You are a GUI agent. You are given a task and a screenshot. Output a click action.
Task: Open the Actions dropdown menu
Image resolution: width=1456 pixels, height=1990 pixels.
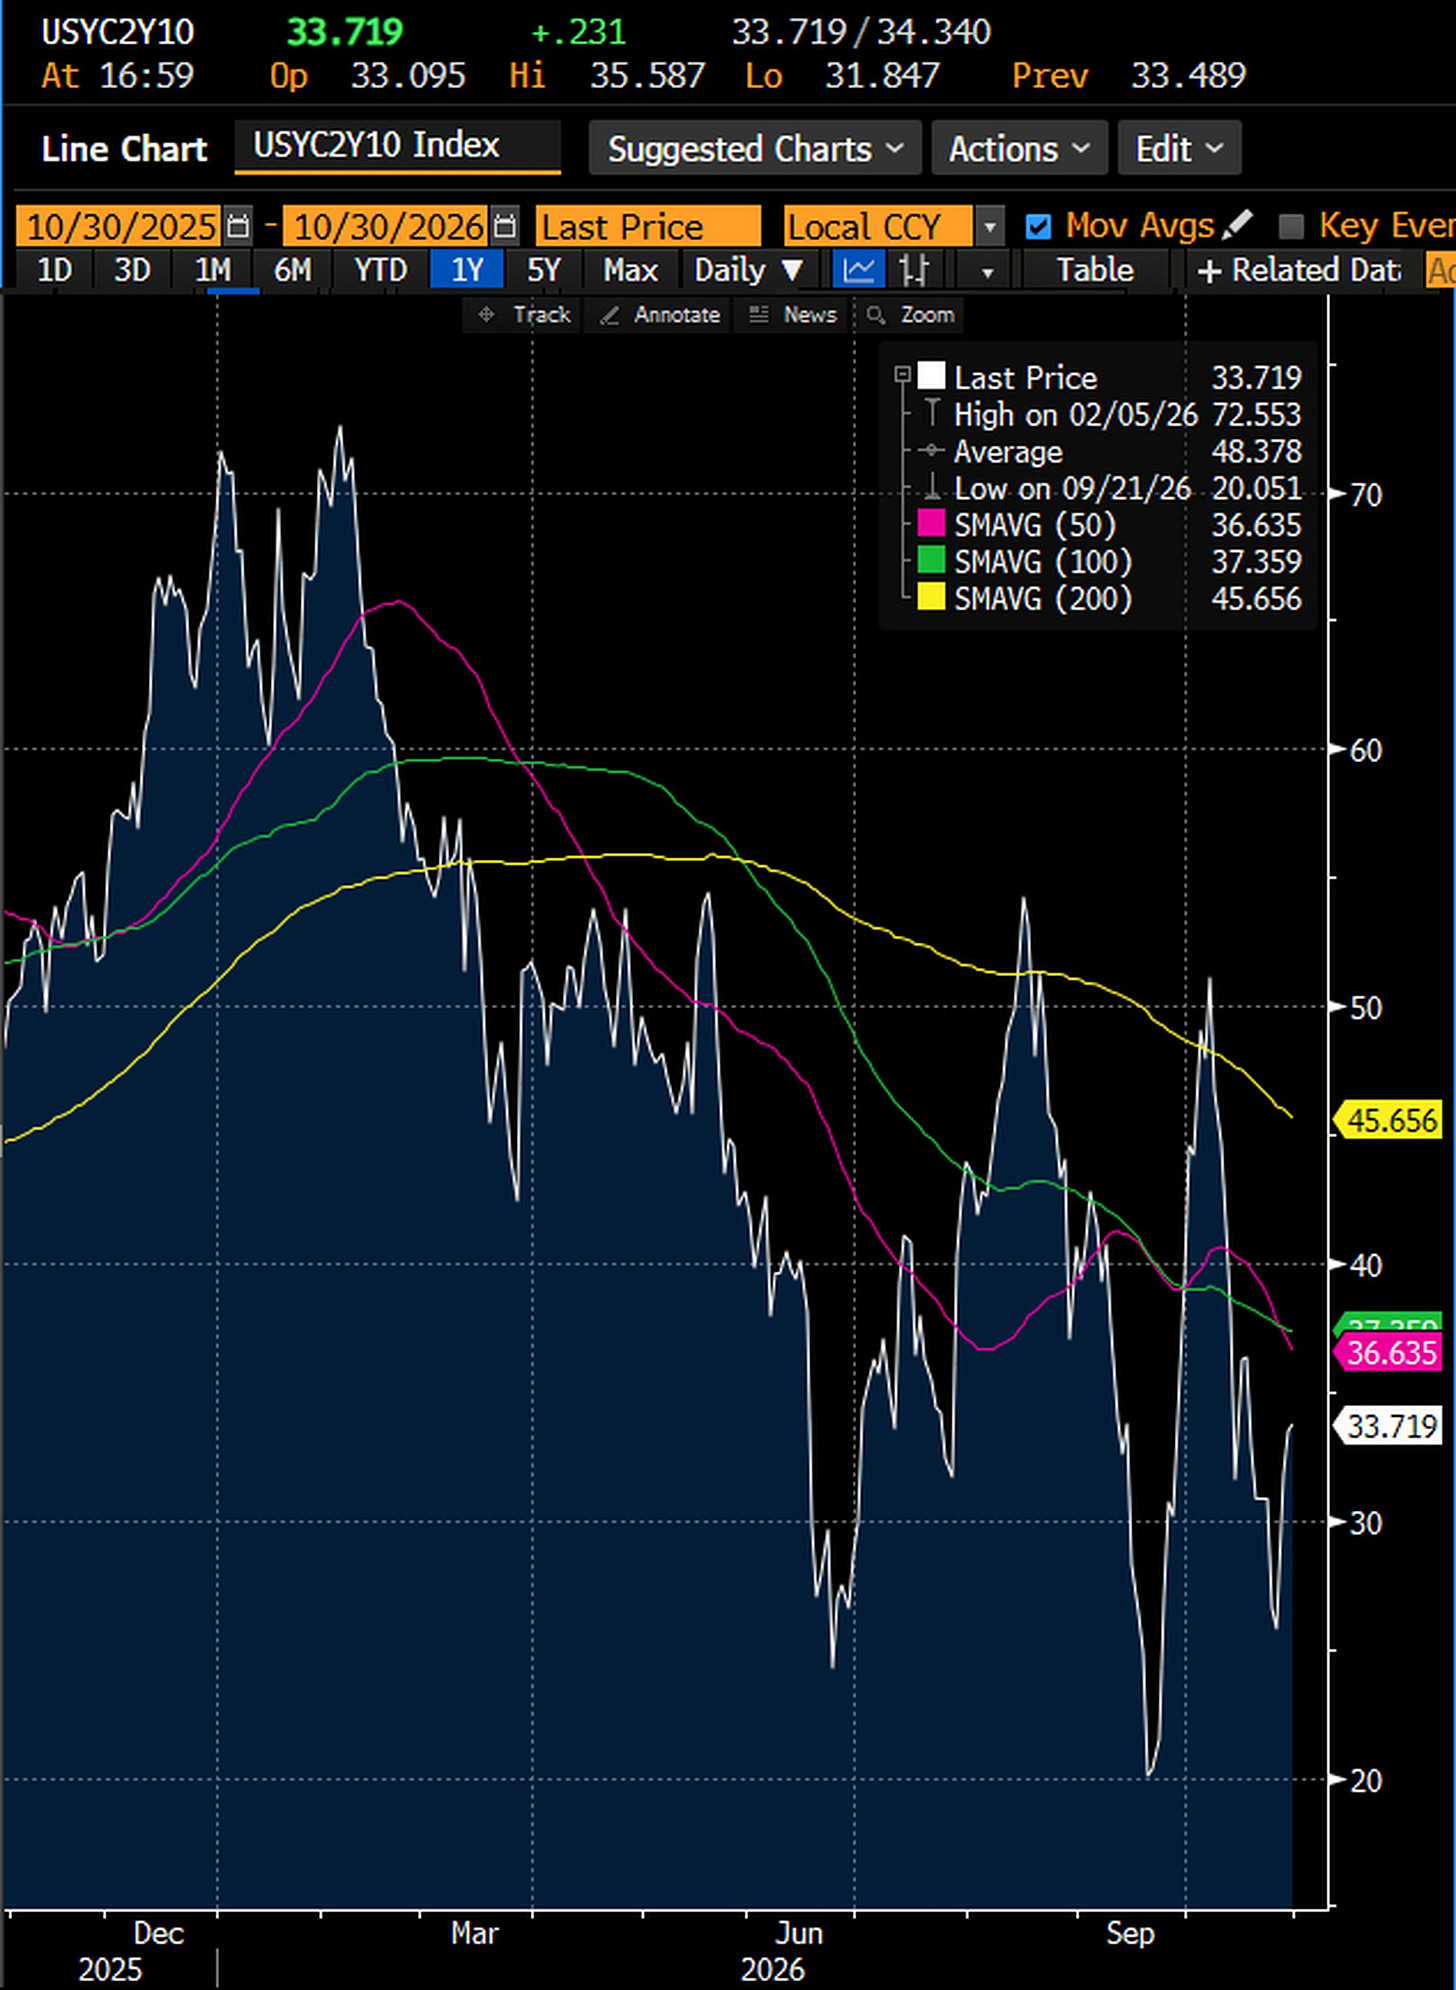click(1019, 148)
